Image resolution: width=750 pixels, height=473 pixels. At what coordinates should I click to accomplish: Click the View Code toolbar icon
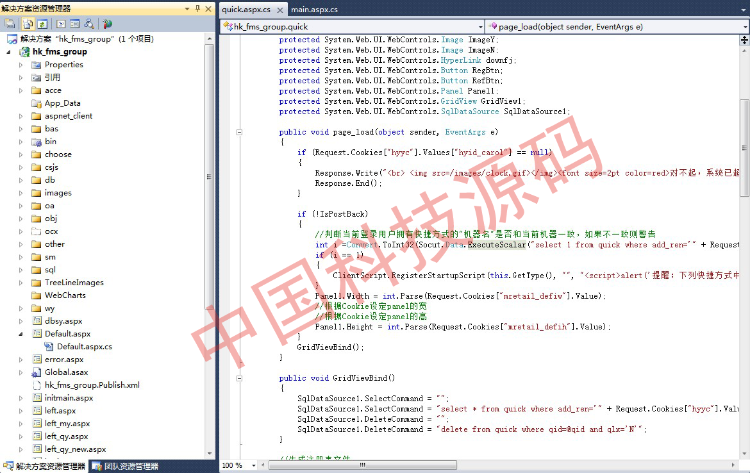pos(60,23)
